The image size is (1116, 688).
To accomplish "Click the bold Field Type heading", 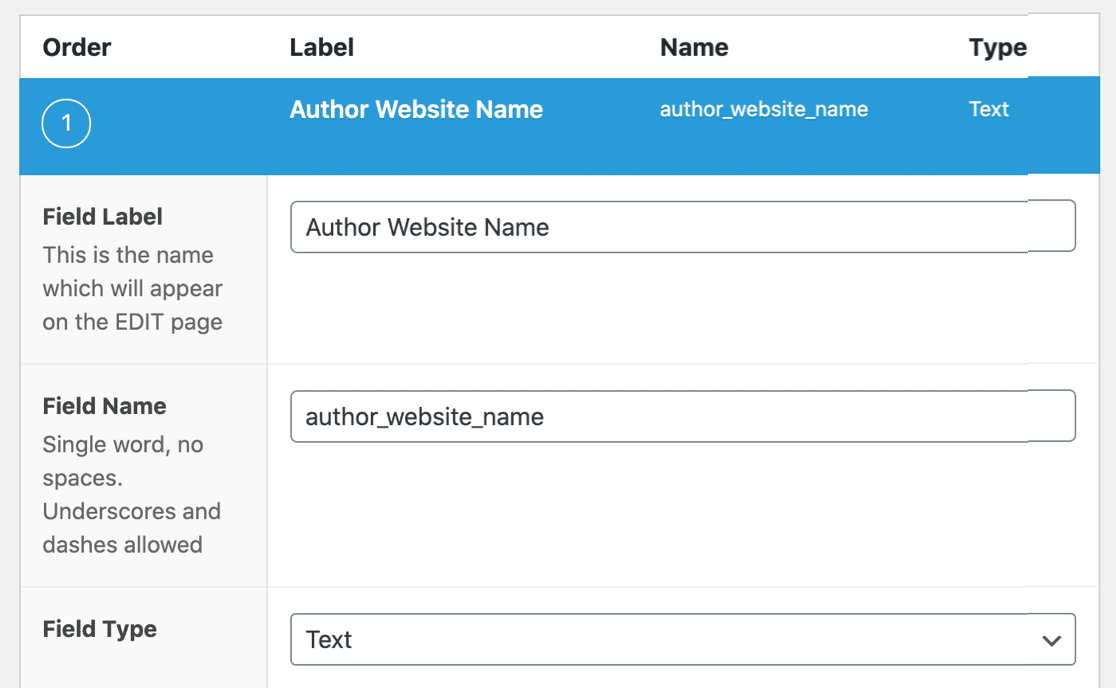I will pyautogui.click(x=100, y=629).
